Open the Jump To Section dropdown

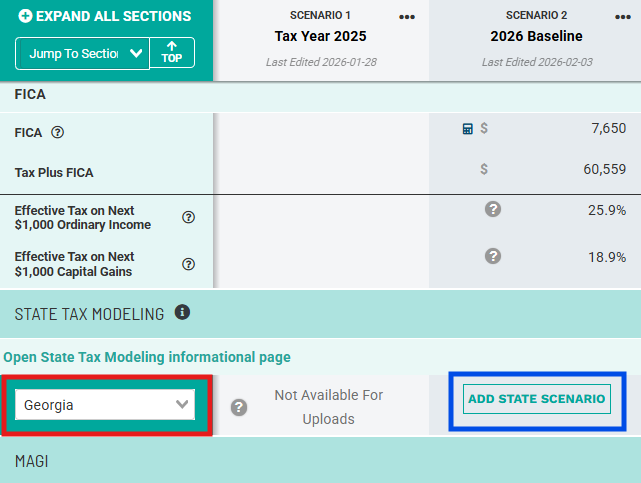(82, 53)
